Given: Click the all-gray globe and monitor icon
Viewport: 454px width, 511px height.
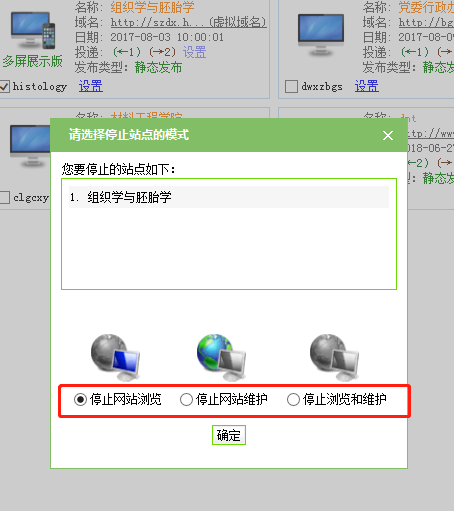Looking at the screenshot, I should click(334, 357).
